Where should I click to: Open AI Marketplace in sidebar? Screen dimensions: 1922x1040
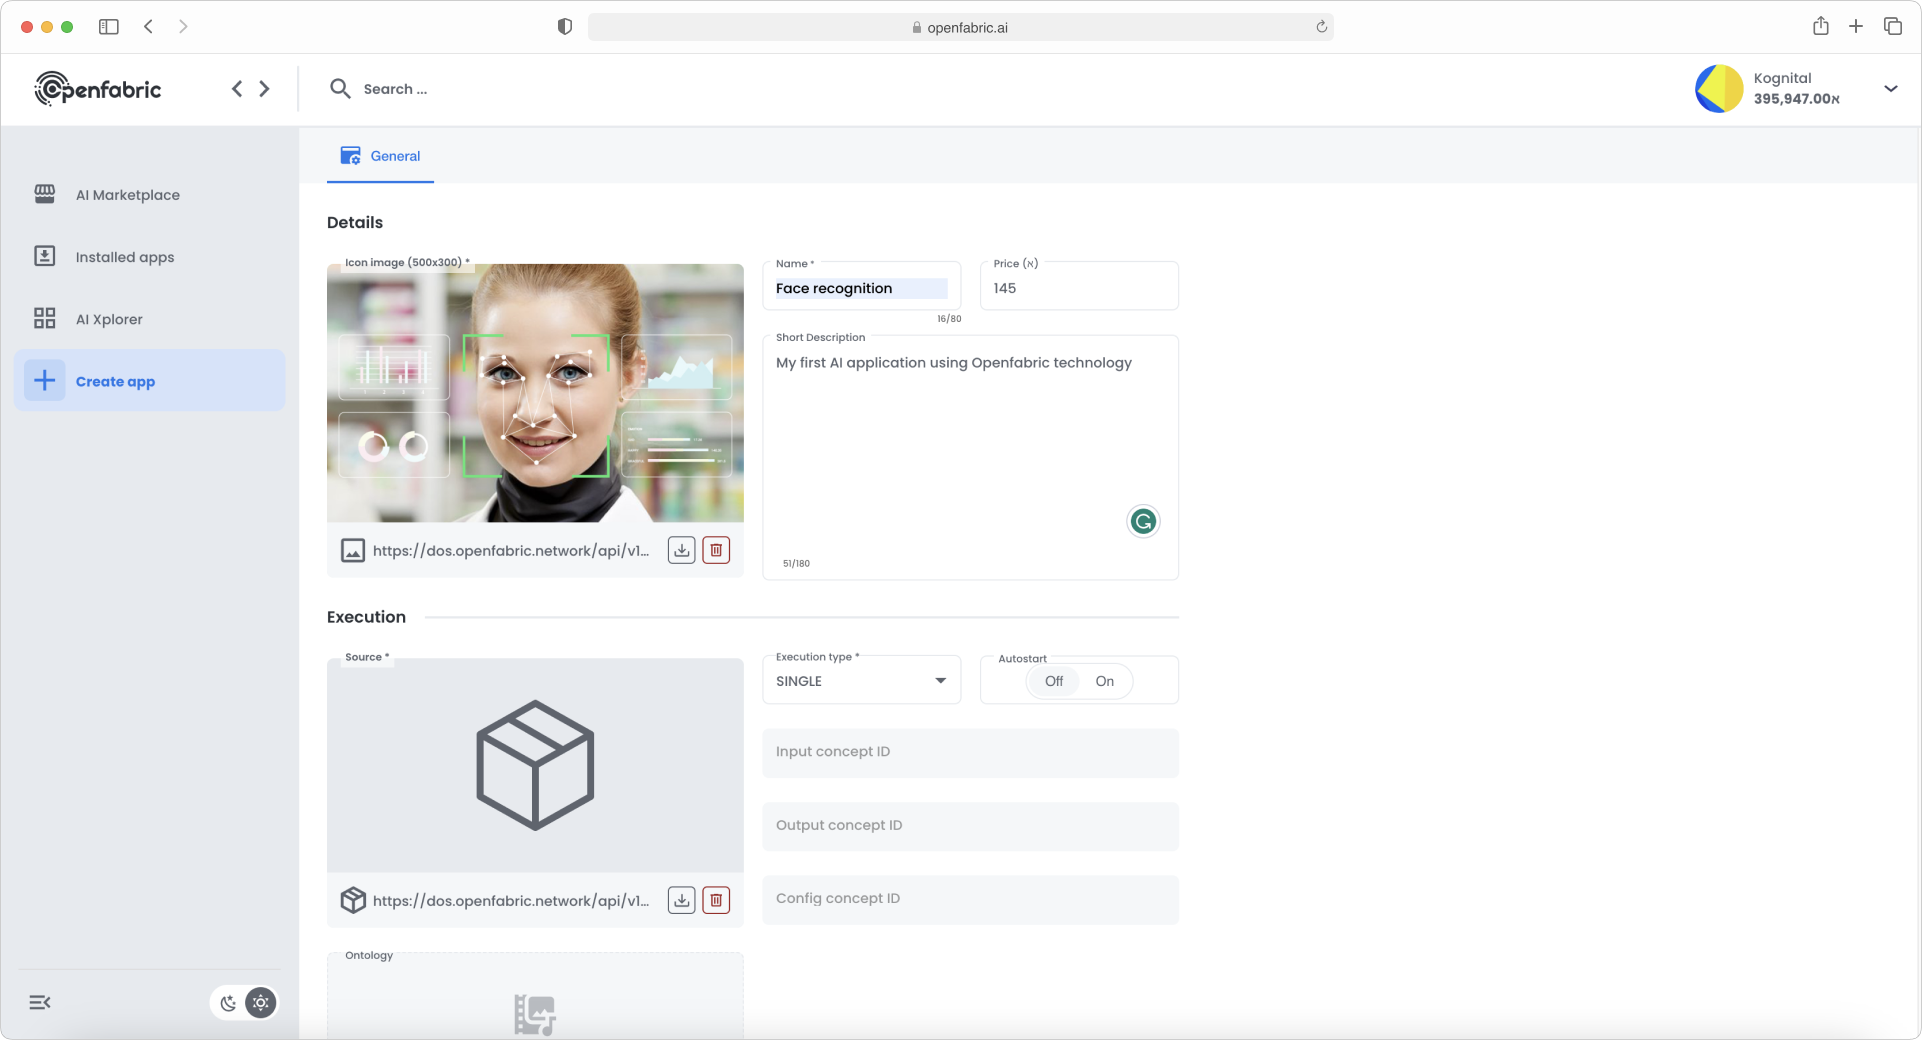coord(150,195)
